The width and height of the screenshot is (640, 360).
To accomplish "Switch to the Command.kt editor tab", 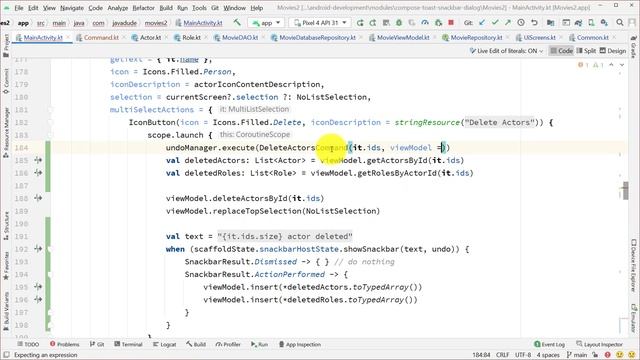I will coord(101,38).
